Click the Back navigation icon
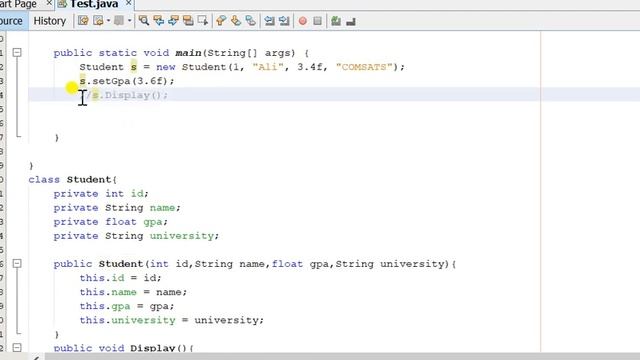640x360 pixels. (98, 21)
